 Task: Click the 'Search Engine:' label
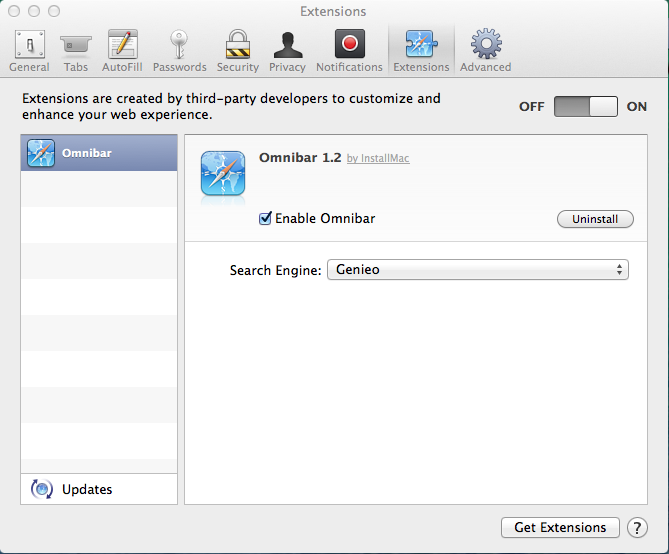point(275,271)
